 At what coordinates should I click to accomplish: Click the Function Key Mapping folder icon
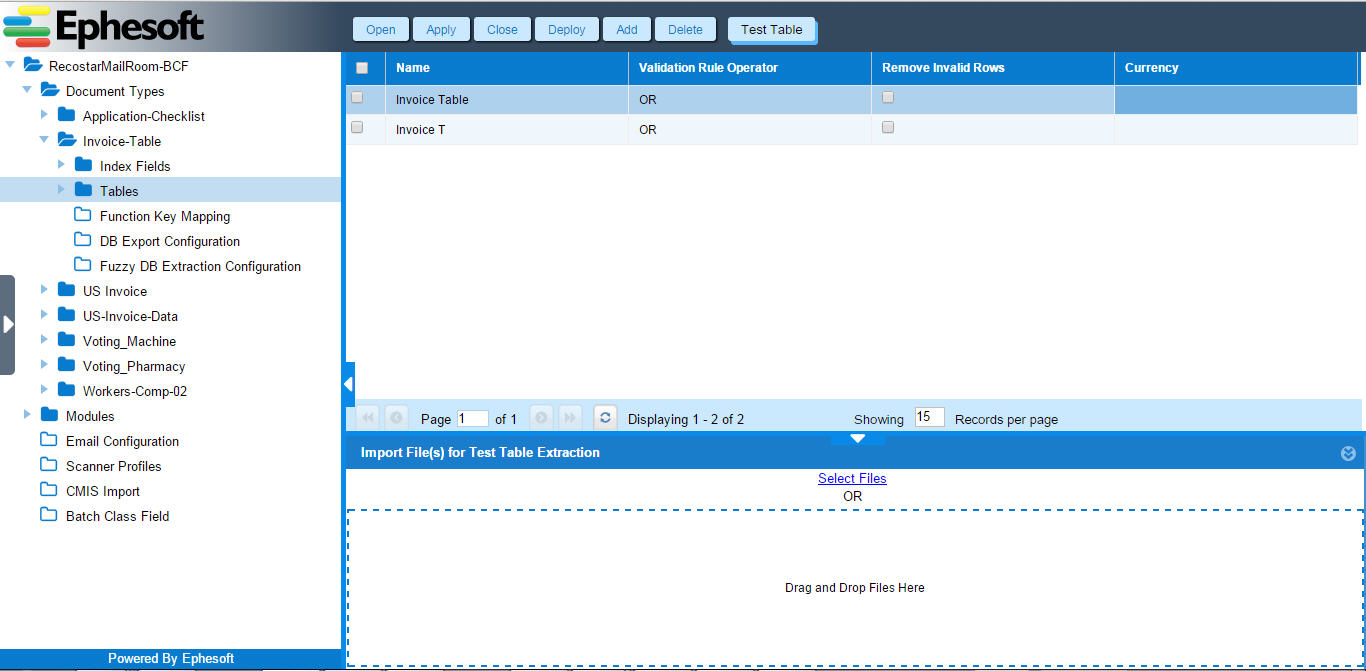[83, 216]
